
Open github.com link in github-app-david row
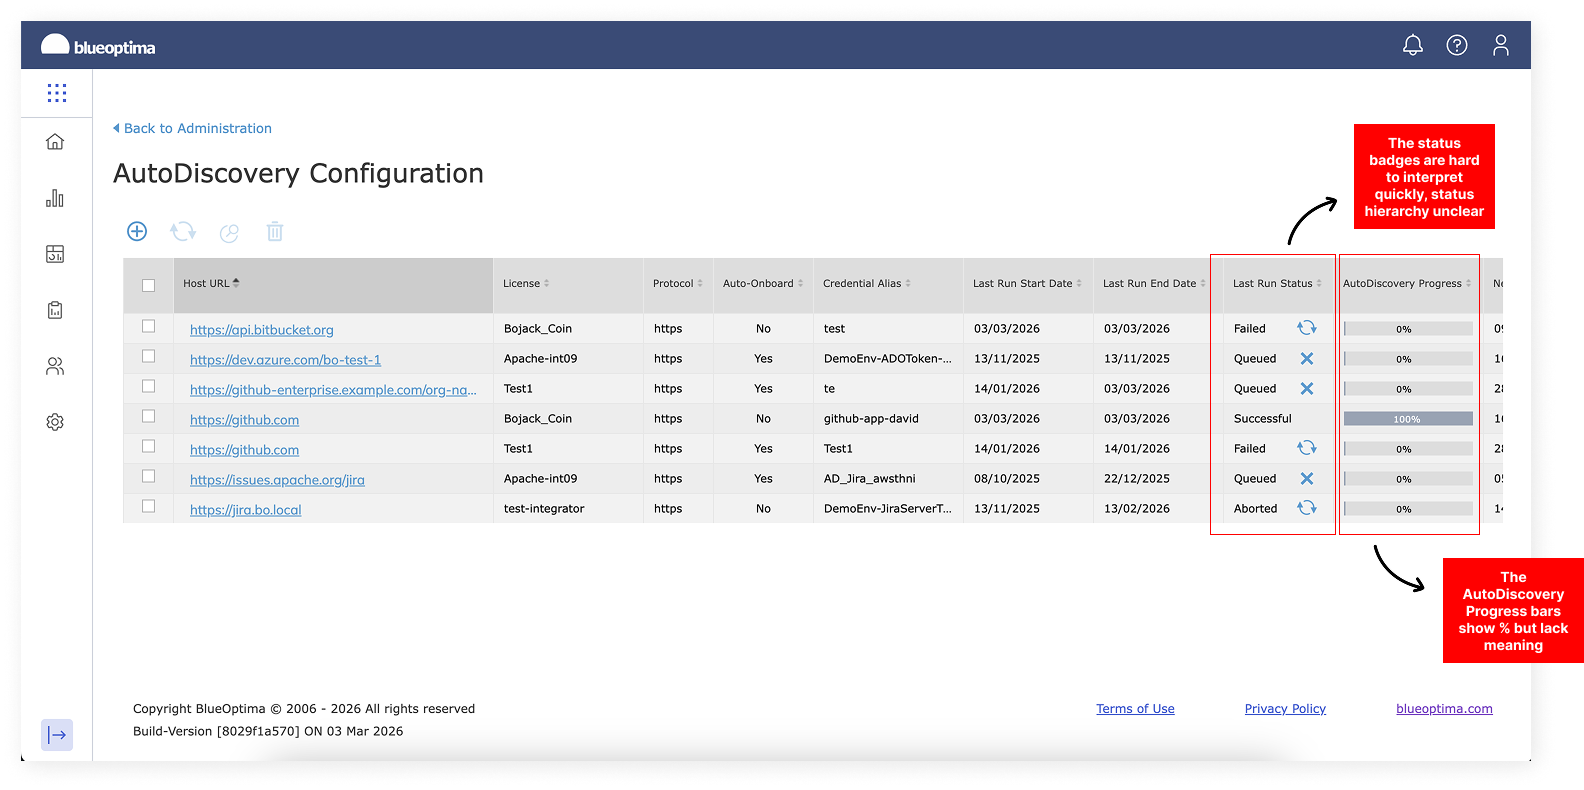coord(244,420)
